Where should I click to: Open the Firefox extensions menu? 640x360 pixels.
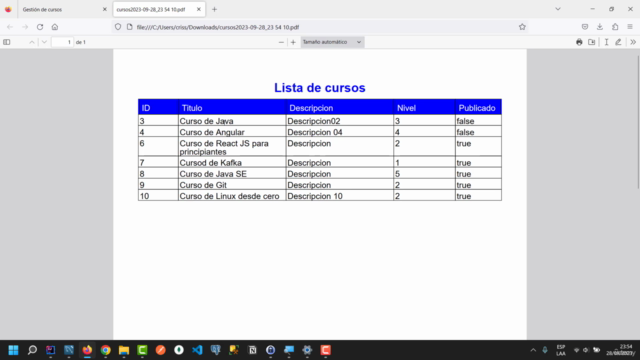(615, 27)
